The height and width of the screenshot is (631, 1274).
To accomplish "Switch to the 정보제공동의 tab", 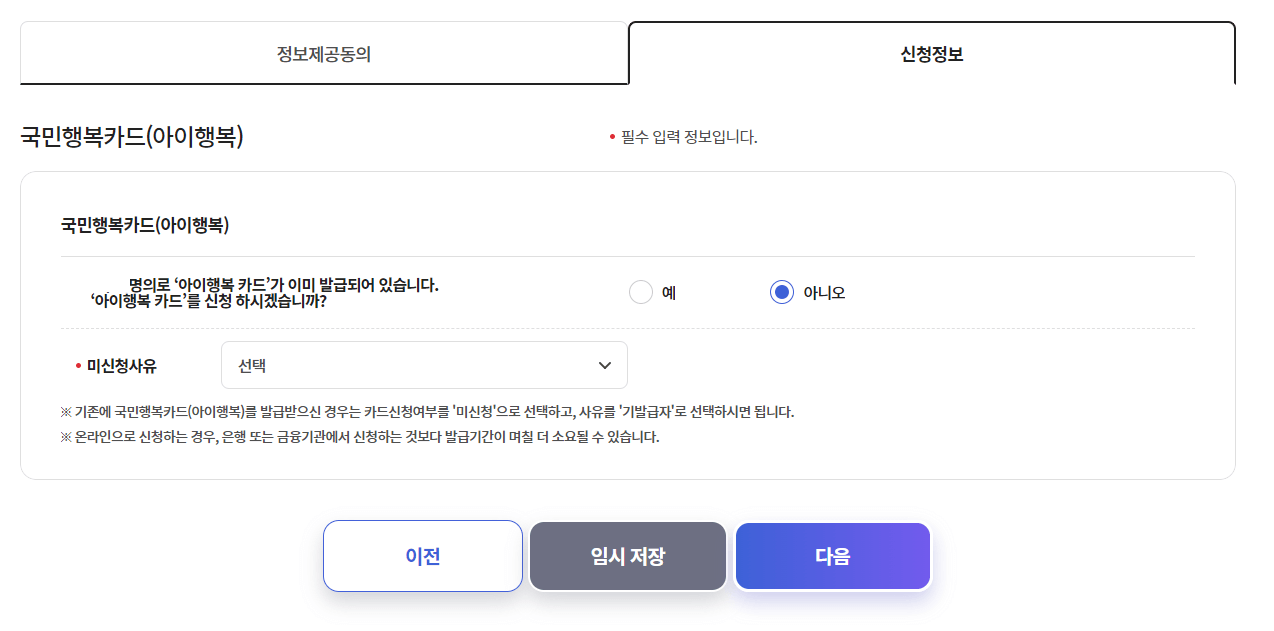I will pos(323,54).
